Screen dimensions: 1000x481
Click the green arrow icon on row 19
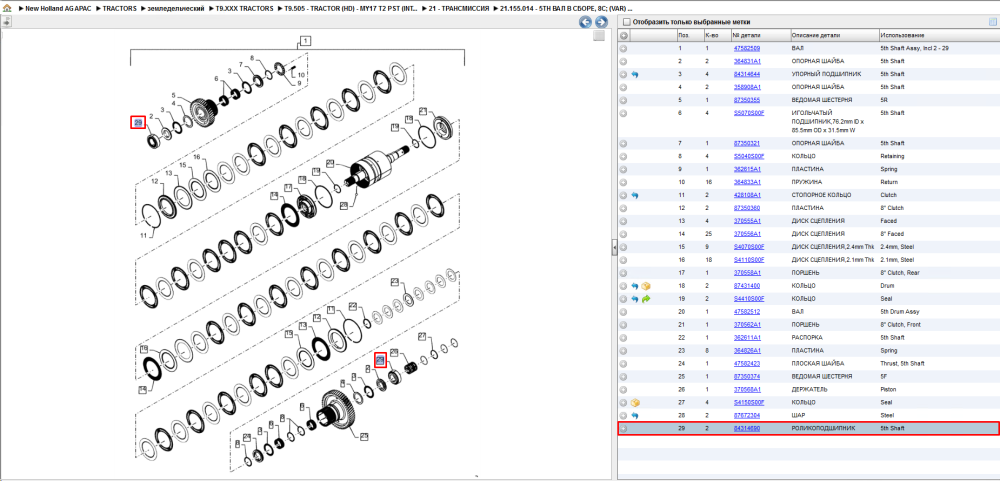tap(645, 299)
